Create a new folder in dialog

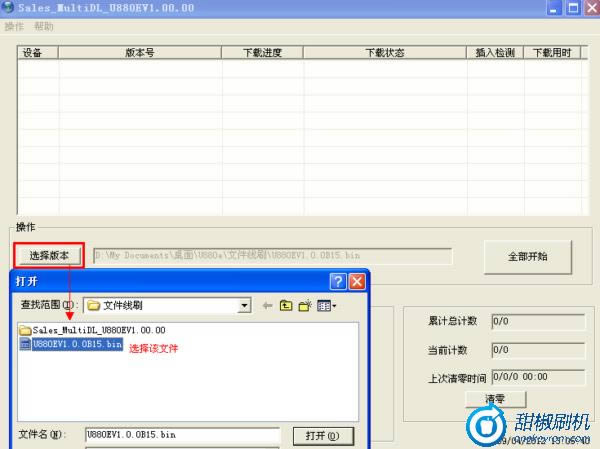point(305,305)
